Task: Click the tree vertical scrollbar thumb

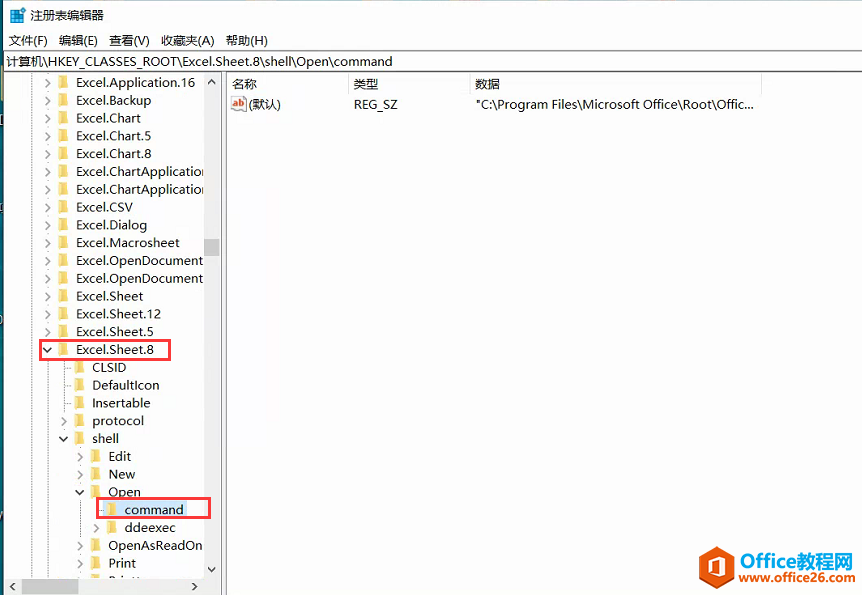Action: (x=212, y=247)
